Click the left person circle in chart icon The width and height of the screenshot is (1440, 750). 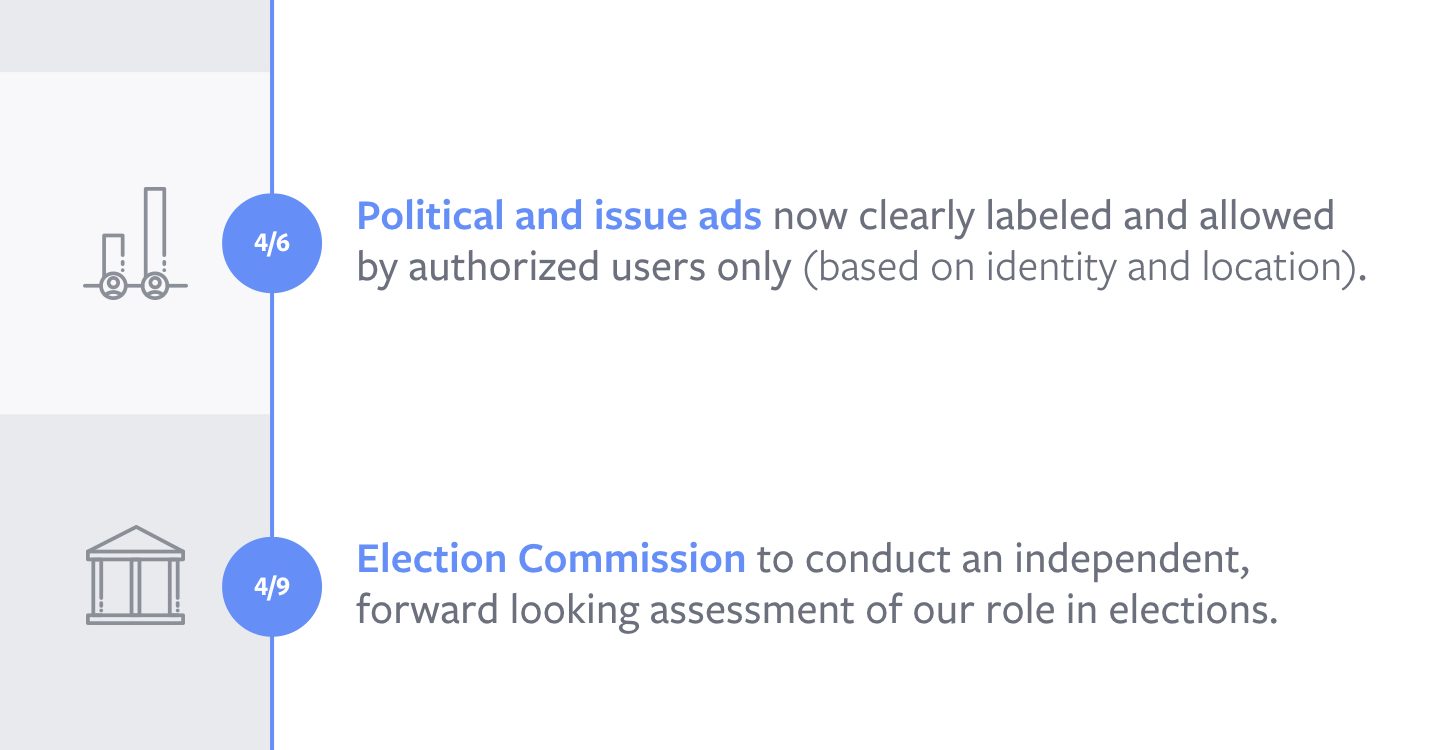(114, 287)
